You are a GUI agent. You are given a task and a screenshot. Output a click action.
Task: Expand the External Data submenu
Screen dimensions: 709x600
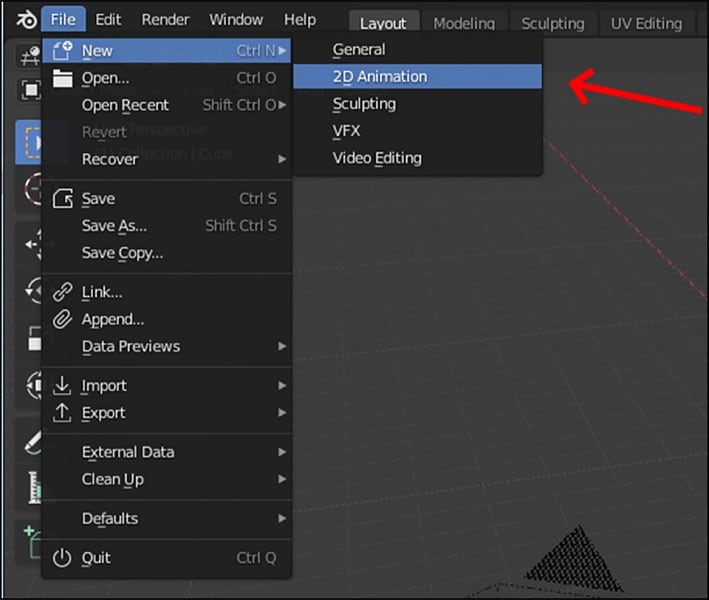tap(167, 452)
